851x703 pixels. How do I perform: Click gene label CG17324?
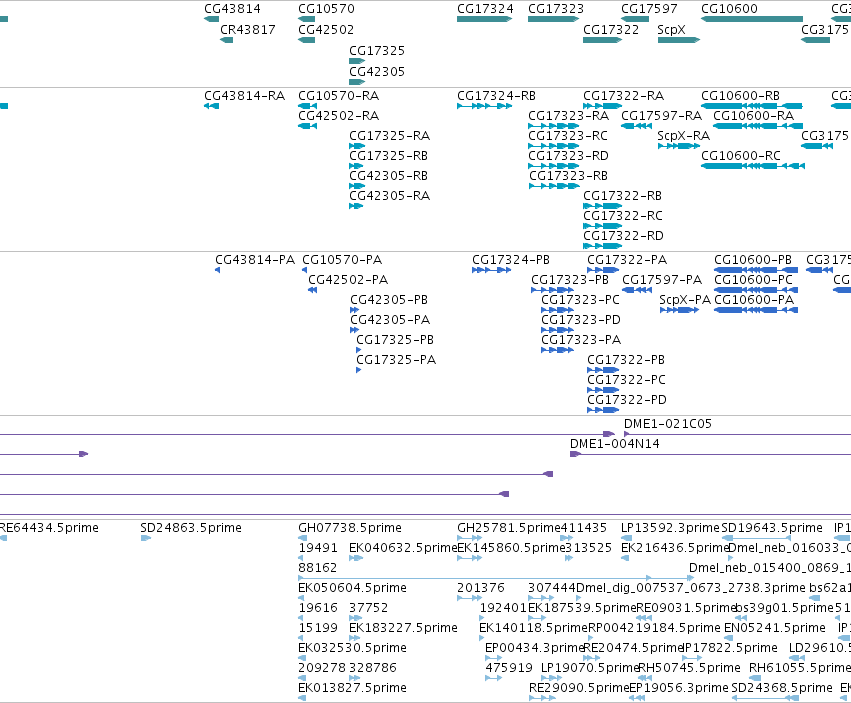click(x=485, y=9)
